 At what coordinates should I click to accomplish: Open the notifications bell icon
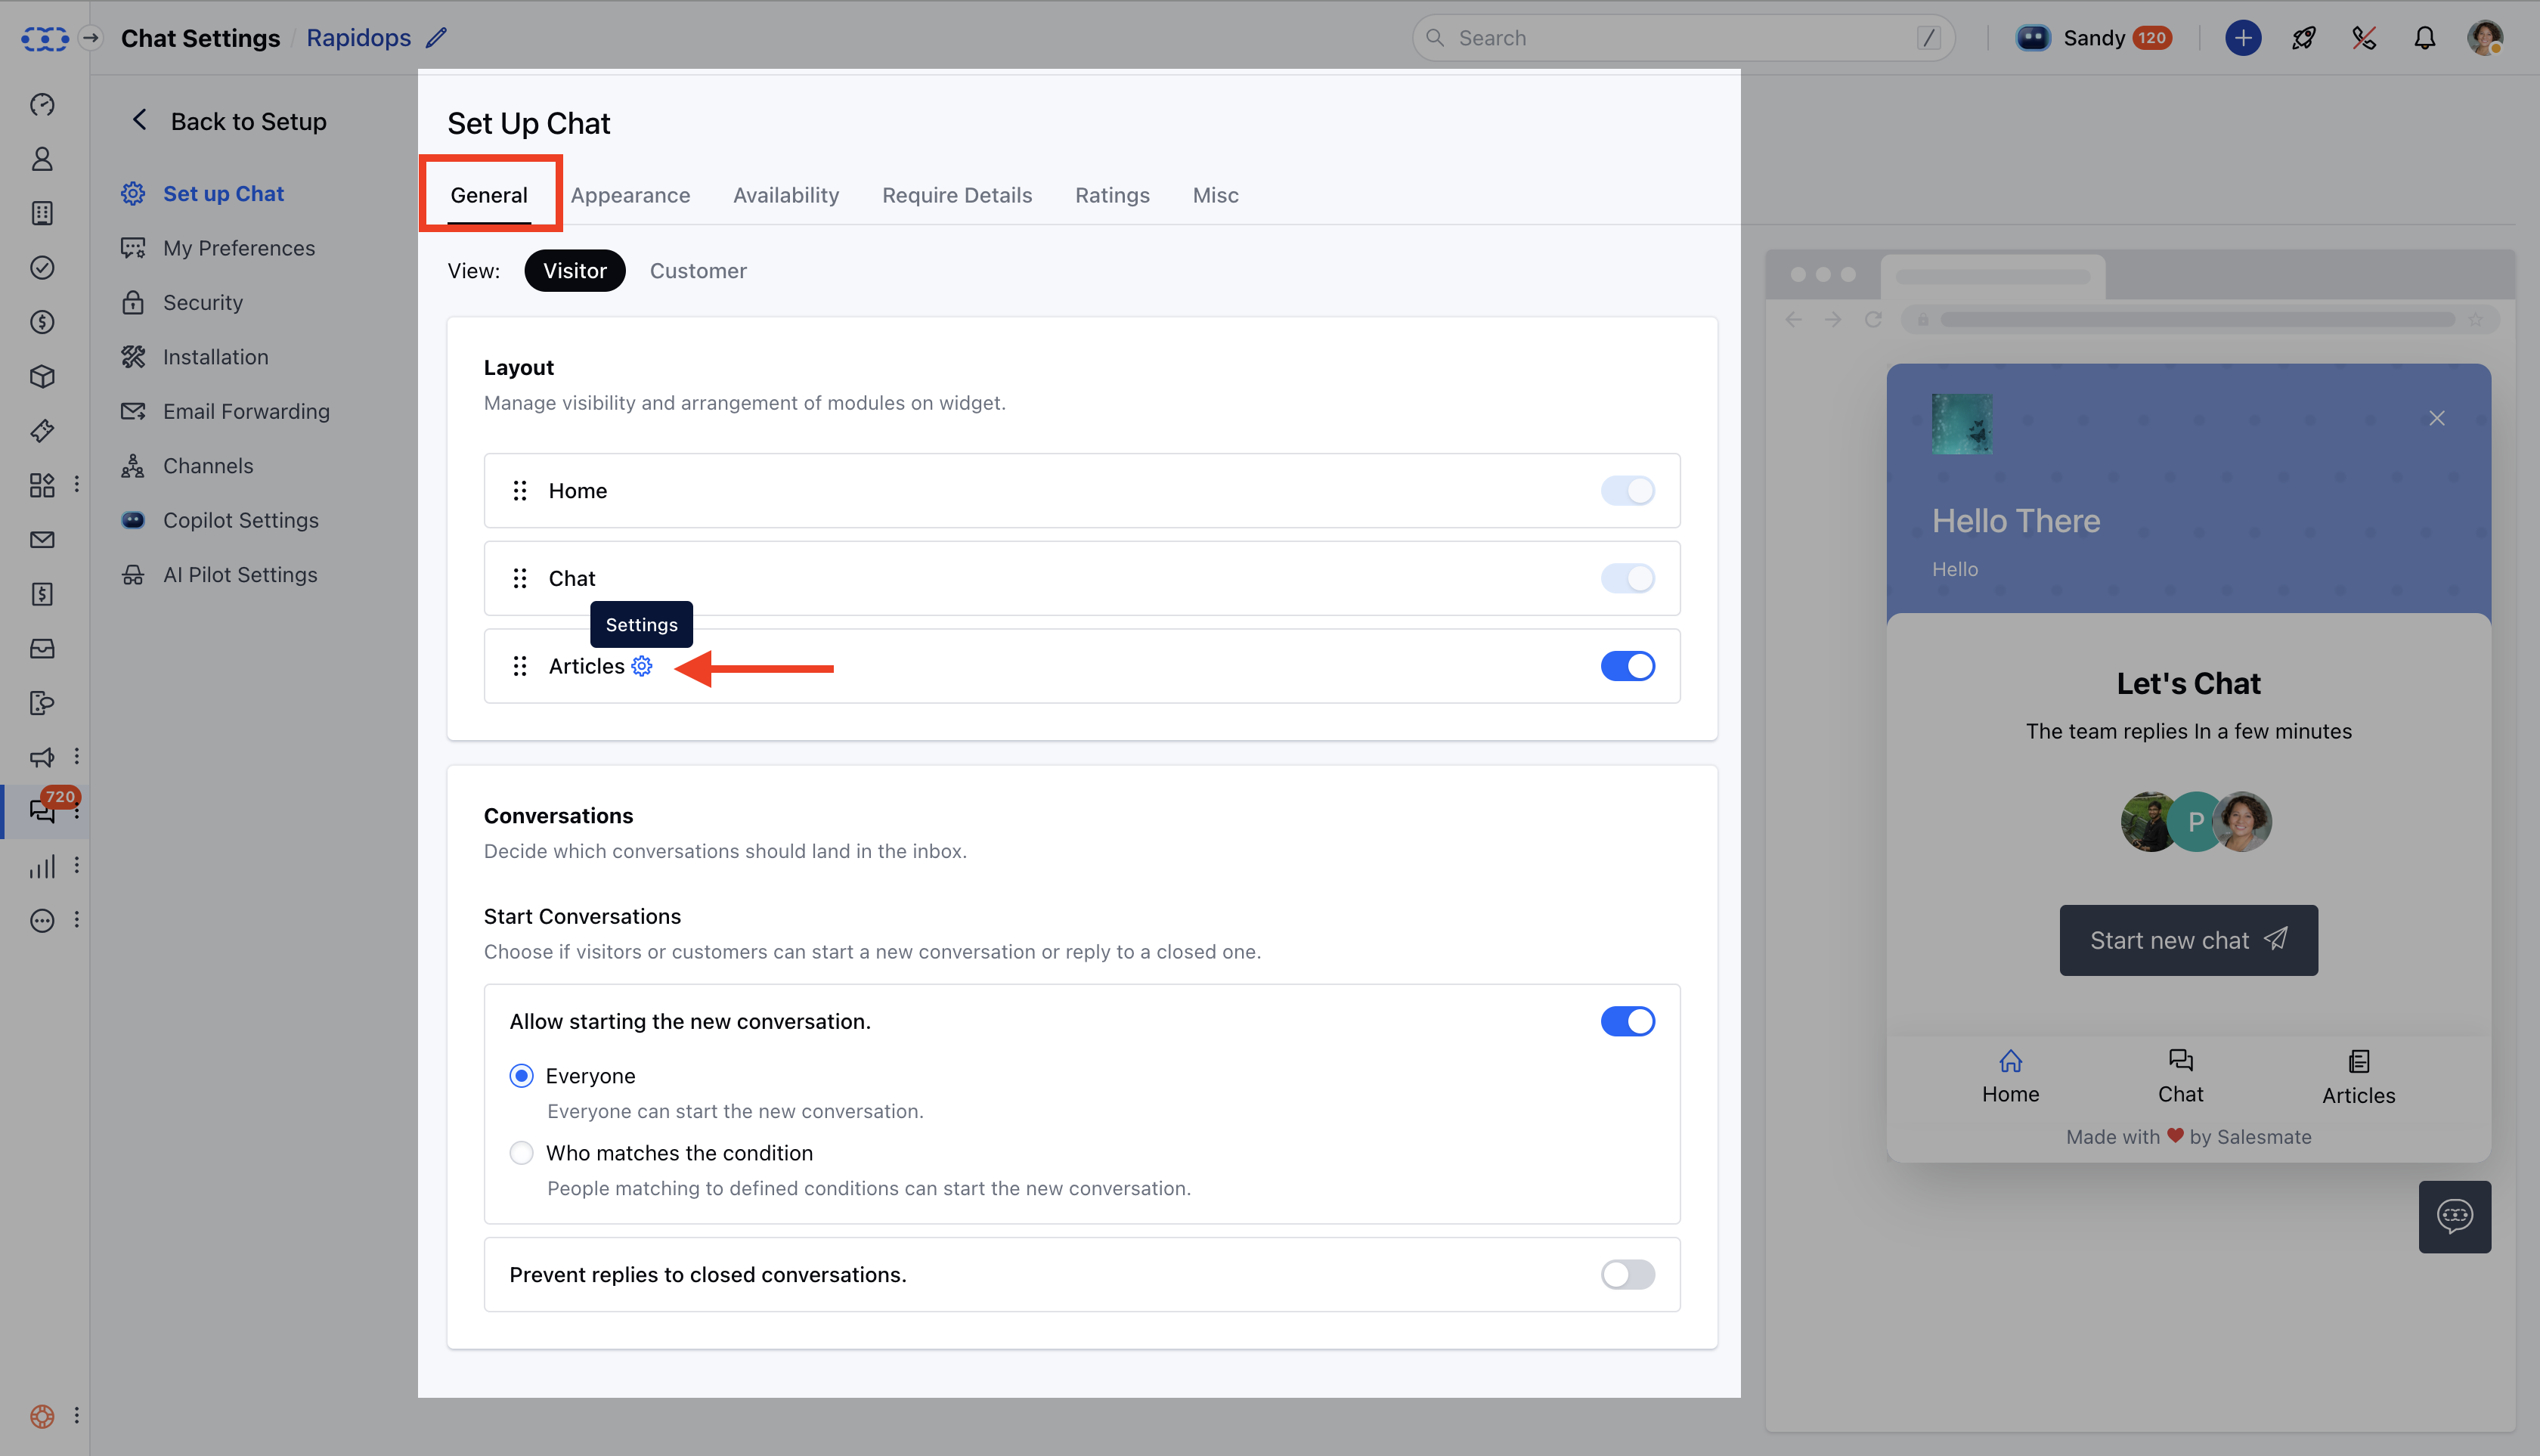(x=2424, y=38)
